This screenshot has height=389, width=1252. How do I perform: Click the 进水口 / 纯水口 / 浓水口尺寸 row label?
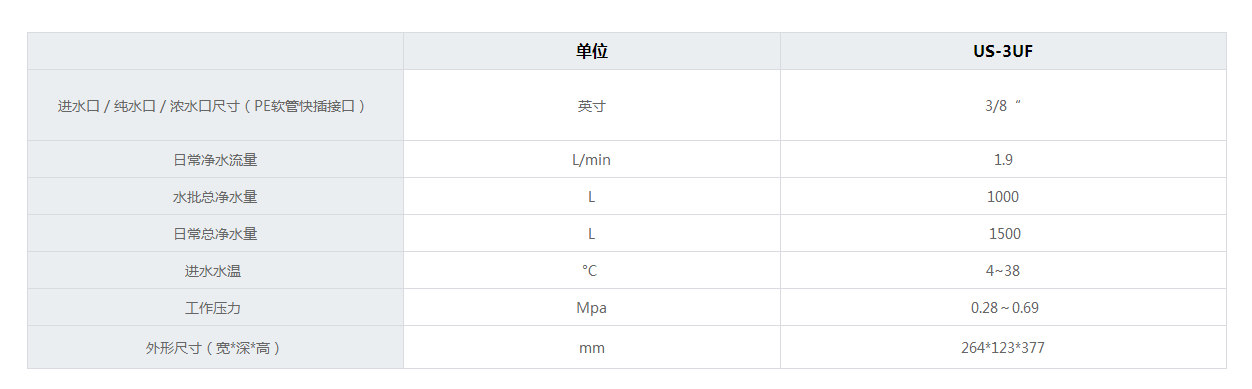(x=215, y=105)
